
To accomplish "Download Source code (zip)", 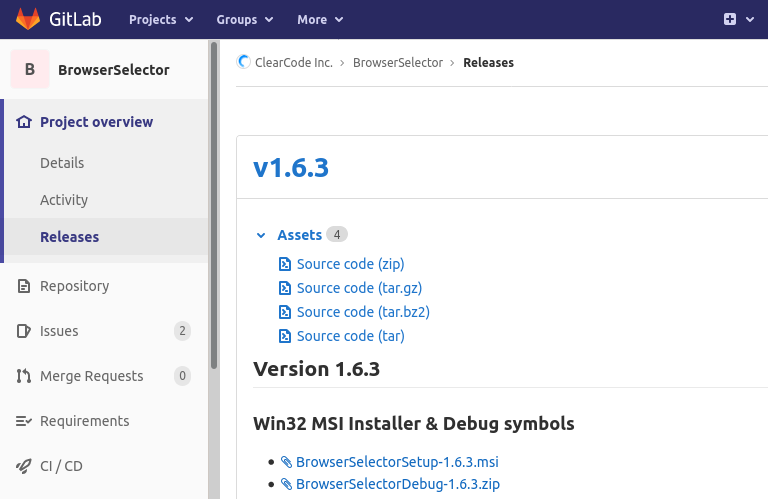I will point(351,264).
